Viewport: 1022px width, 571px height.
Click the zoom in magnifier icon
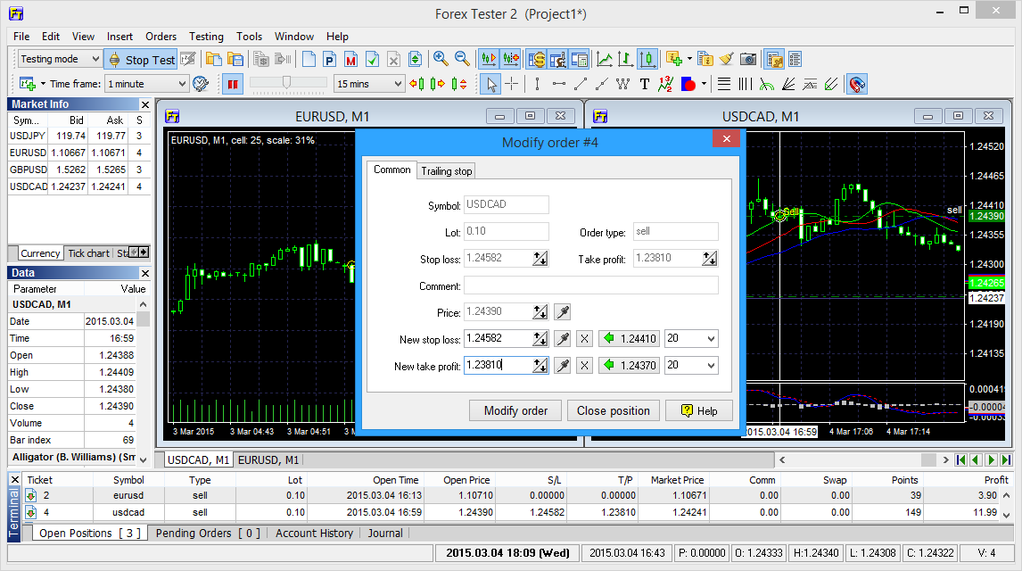tap(441, 59)
